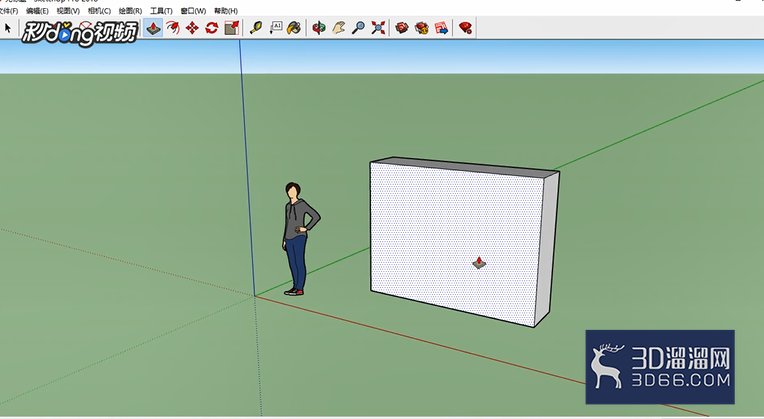Activate the Push/Pull tool
This screenshot has width=764, height=419.
[x=153, y=28]
